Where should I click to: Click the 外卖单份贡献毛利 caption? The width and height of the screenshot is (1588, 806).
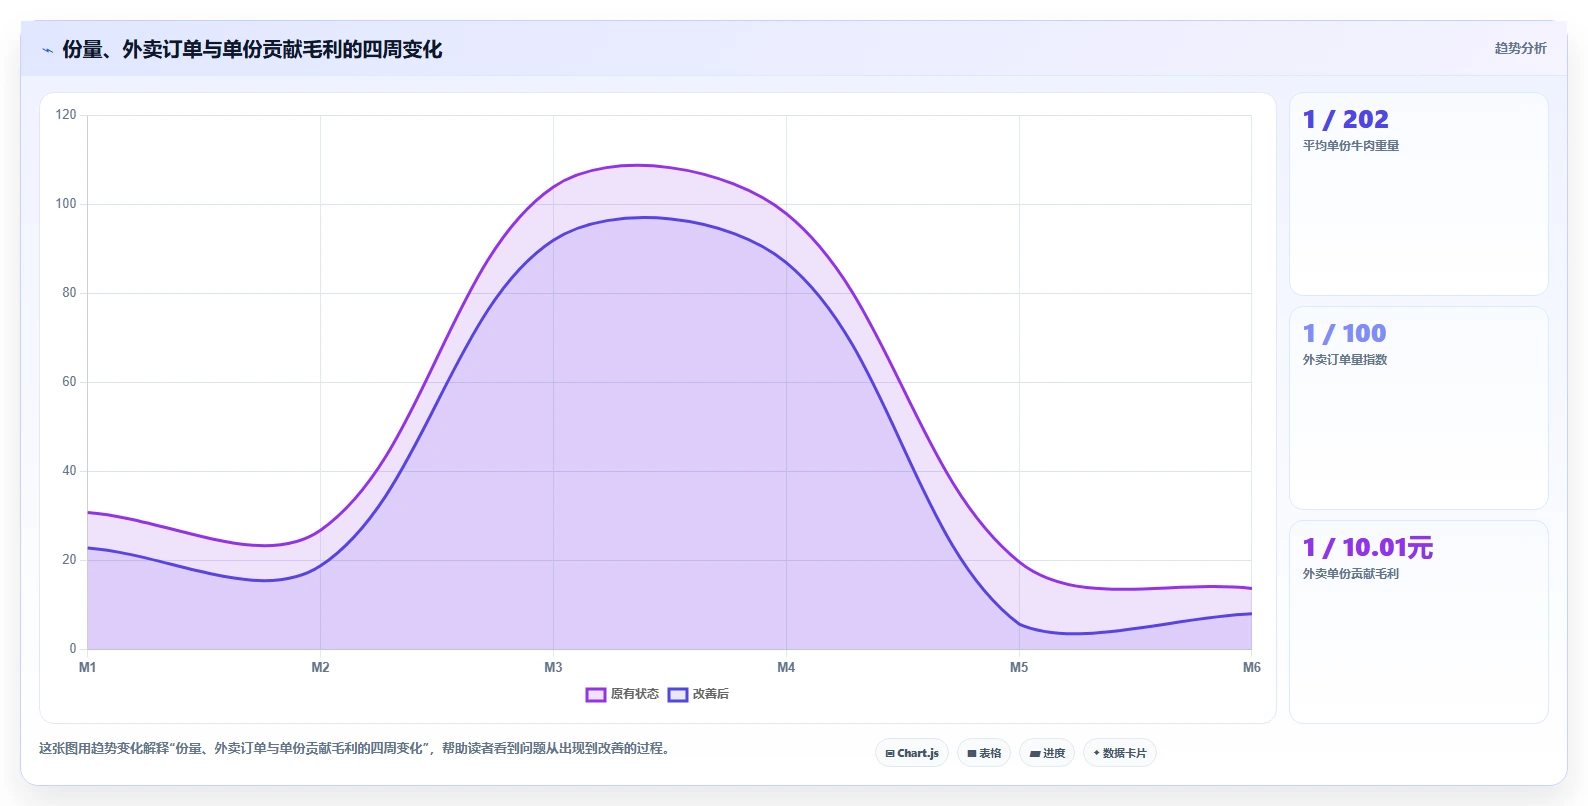click(1351, 574)
